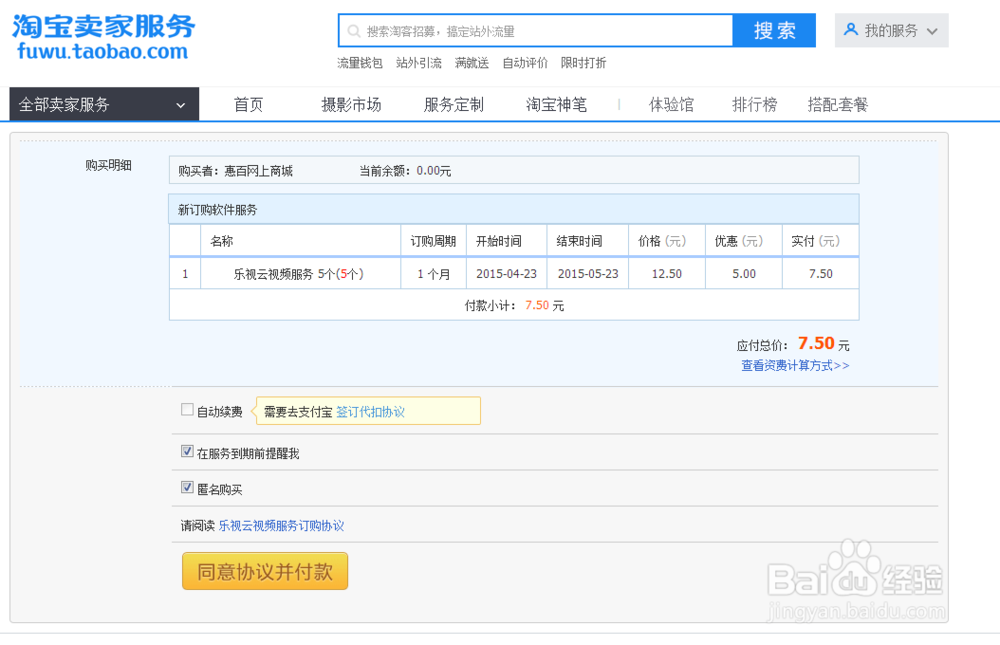Screen dimensions: 1000x645
Task: Click the 限时打折 hot keyword link
Action: coord(584,63)
